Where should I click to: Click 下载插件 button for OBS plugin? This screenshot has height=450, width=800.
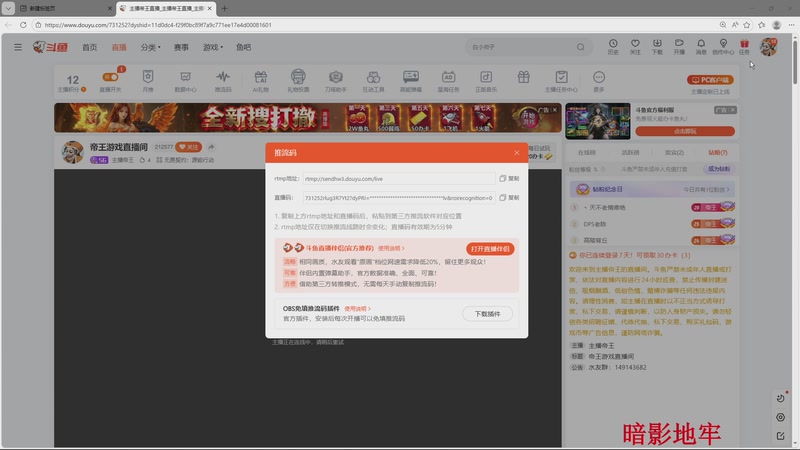click(487, 314)
